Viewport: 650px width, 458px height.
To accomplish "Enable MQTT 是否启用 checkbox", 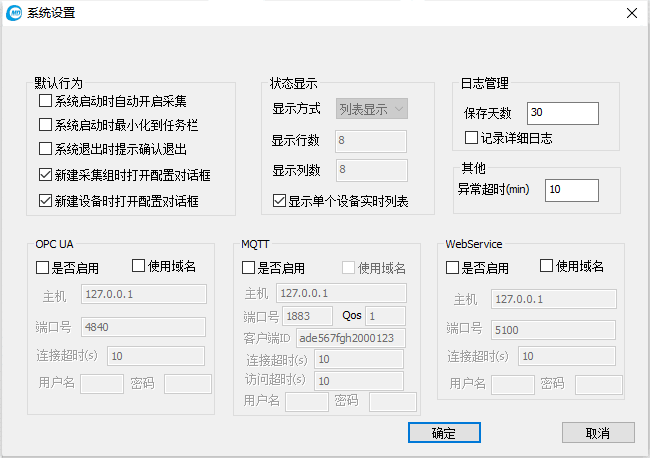I will [x=249, y=268].
